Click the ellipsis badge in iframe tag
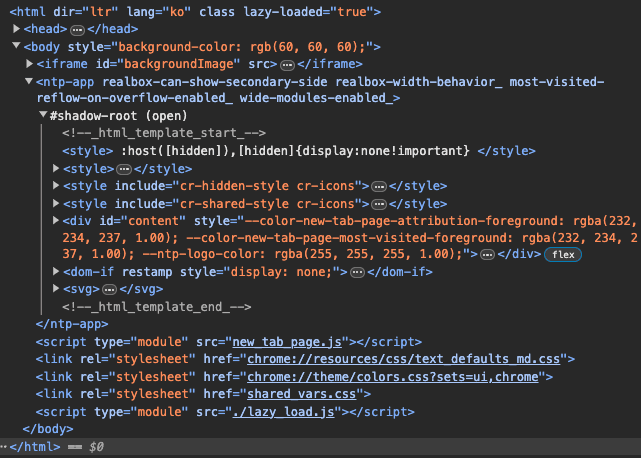This screenshot has width=641, height=458. click(301, 64)
